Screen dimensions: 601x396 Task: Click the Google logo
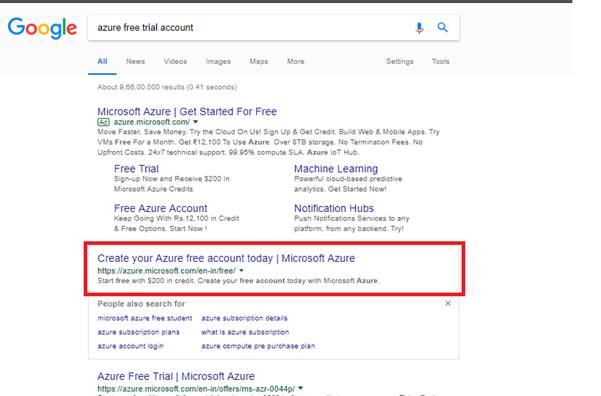coord(42,28)
